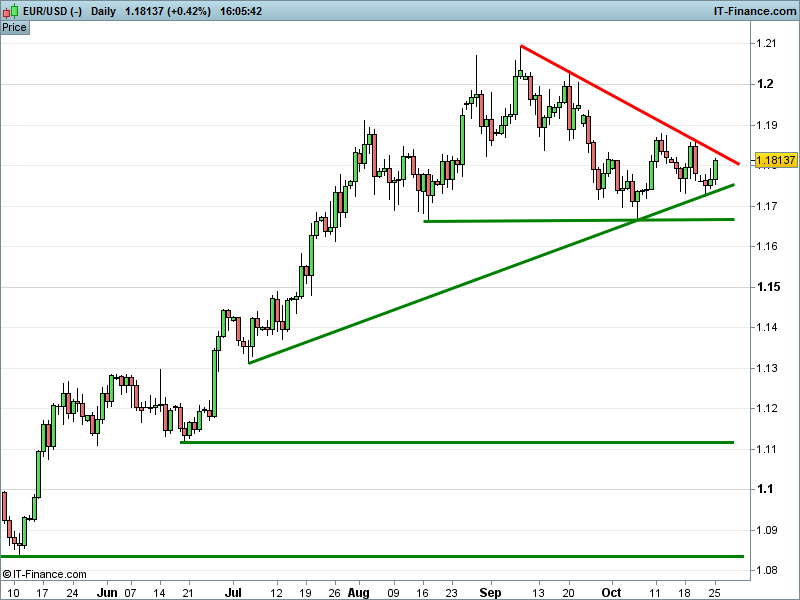The width and height of the screenshot is (800, 600).
Task: Click the 10 date label at axis start
Action: [14, 593]
